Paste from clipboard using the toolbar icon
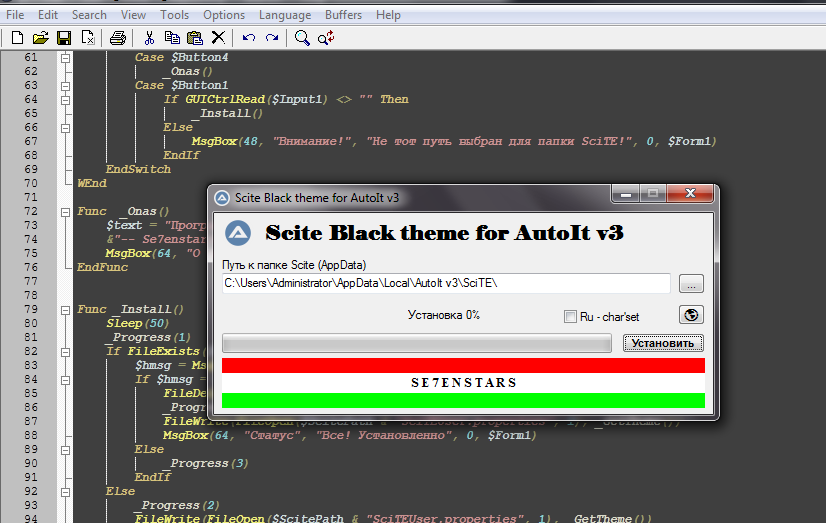The image size is (826, 523). click(x=194, y=38)
